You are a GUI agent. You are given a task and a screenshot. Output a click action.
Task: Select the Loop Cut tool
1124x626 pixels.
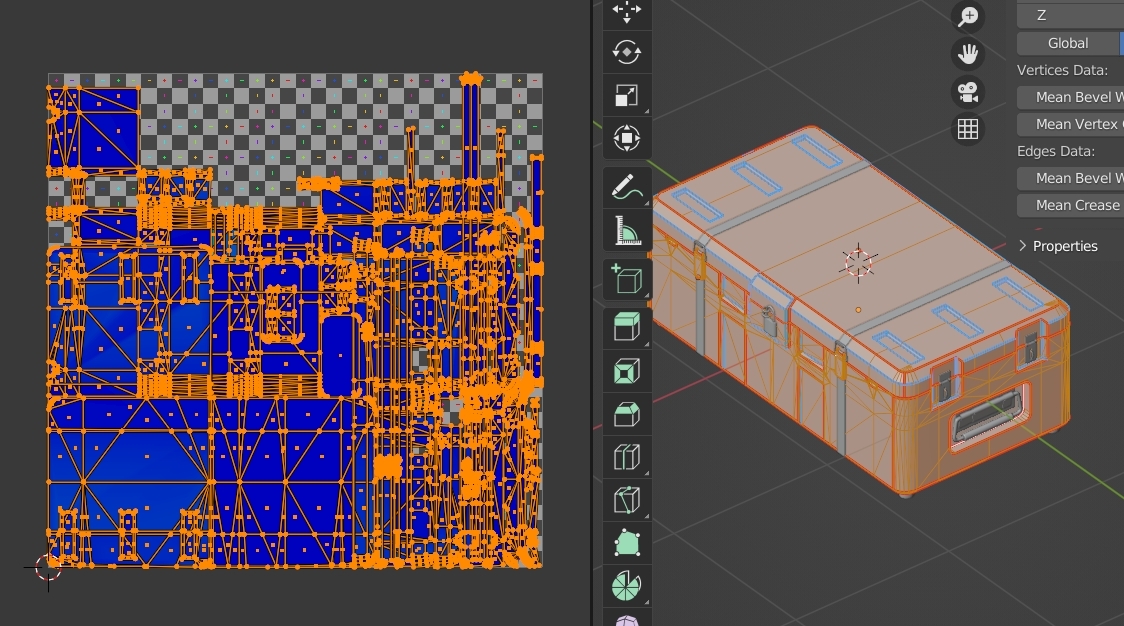(x=627, y=457)
